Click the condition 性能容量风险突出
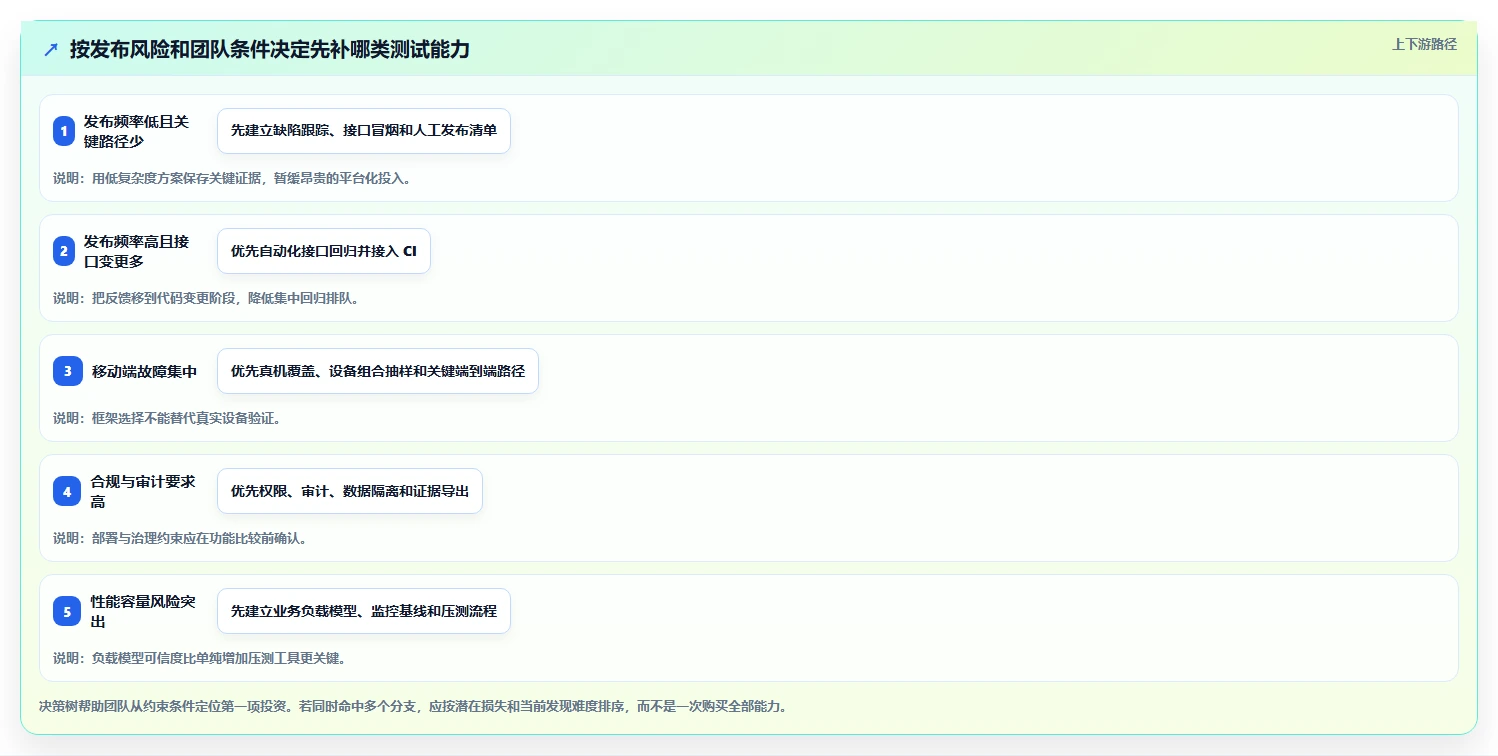The width and height of the screenshot is (1498, 756). 143,611
